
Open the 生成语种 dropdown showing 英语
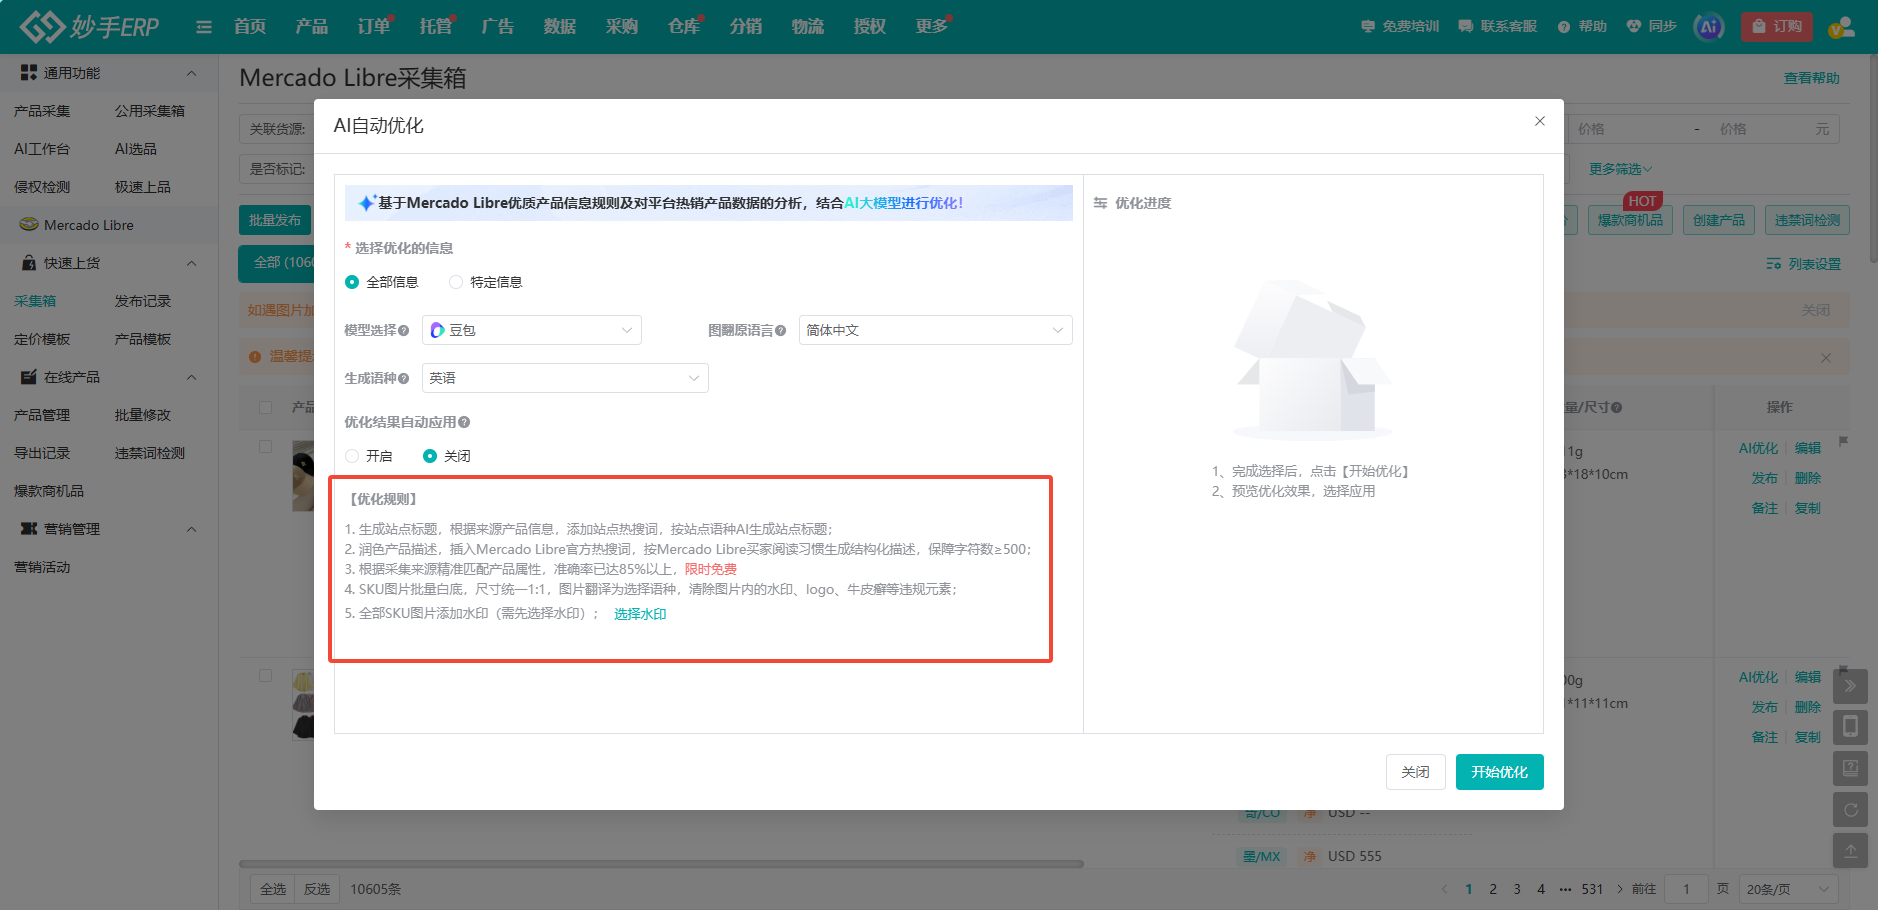coord(565,378)
